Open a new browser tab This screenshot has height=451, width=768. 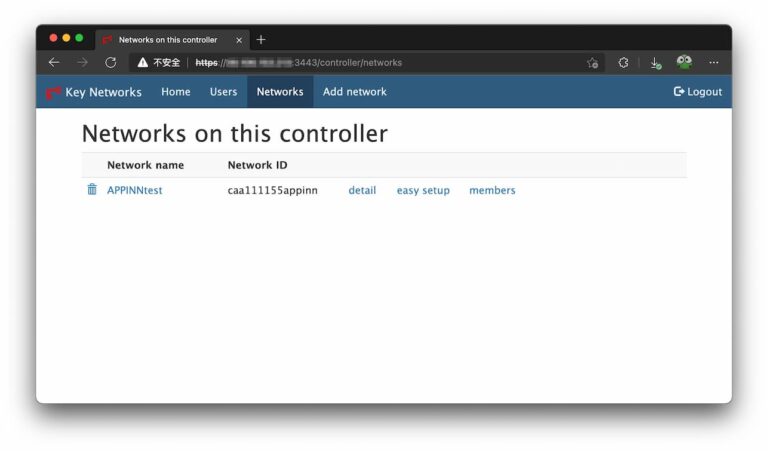point(261,40)
